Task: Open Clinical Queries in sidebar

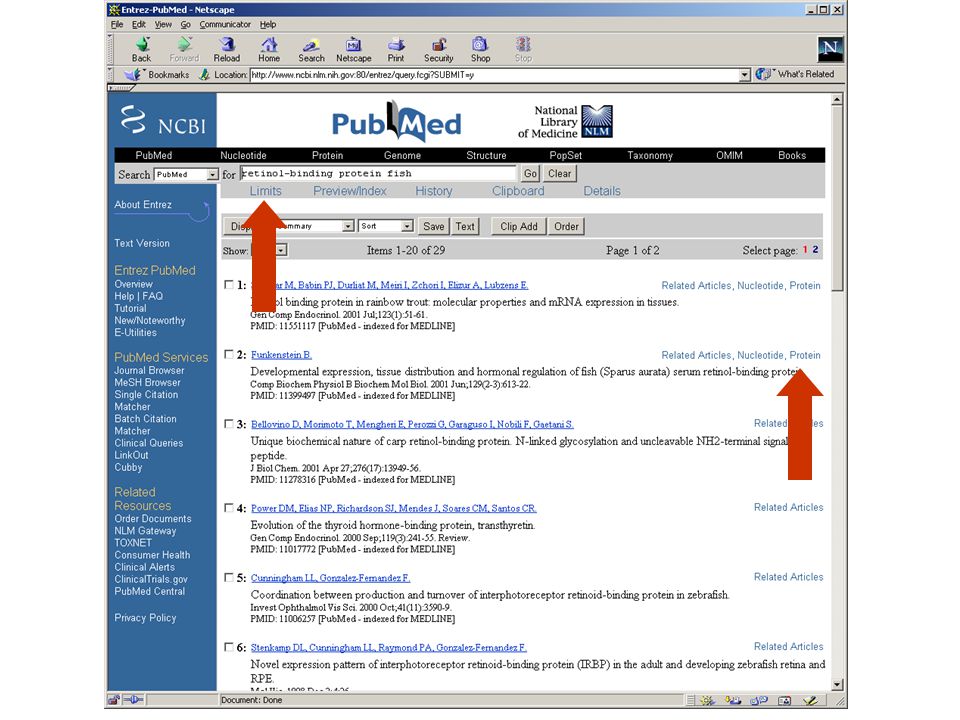Action: coord(149,443)
